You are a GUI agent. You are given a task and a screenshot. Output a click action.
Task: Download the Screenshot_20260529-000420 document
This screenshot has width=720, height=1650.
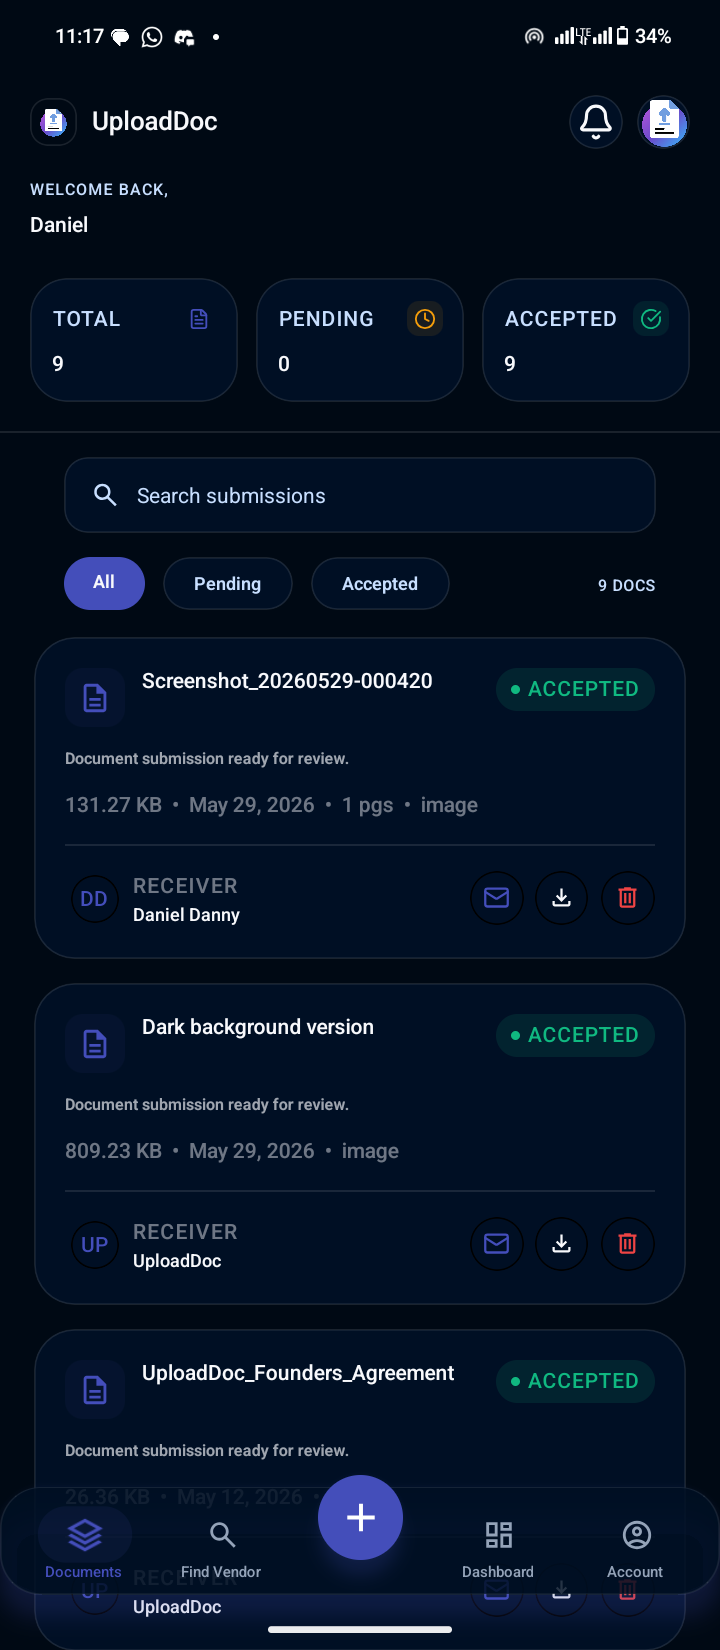point(562,897)
